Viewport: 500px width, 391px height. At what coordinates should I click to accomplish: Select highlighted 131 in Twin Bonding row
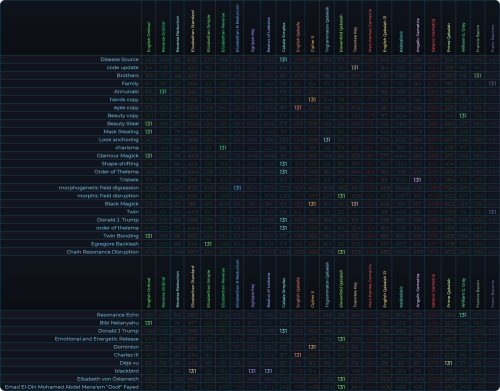[x=149, y=236]
